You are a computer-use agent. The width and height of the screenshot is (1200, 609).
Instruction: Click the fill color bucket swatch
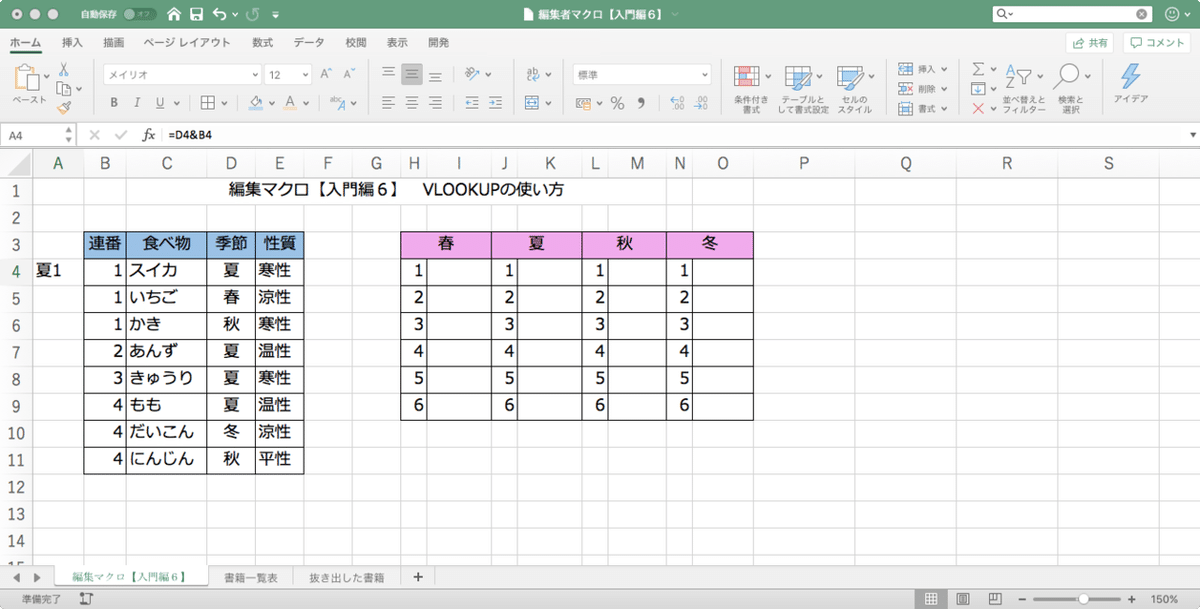point(255,102)
